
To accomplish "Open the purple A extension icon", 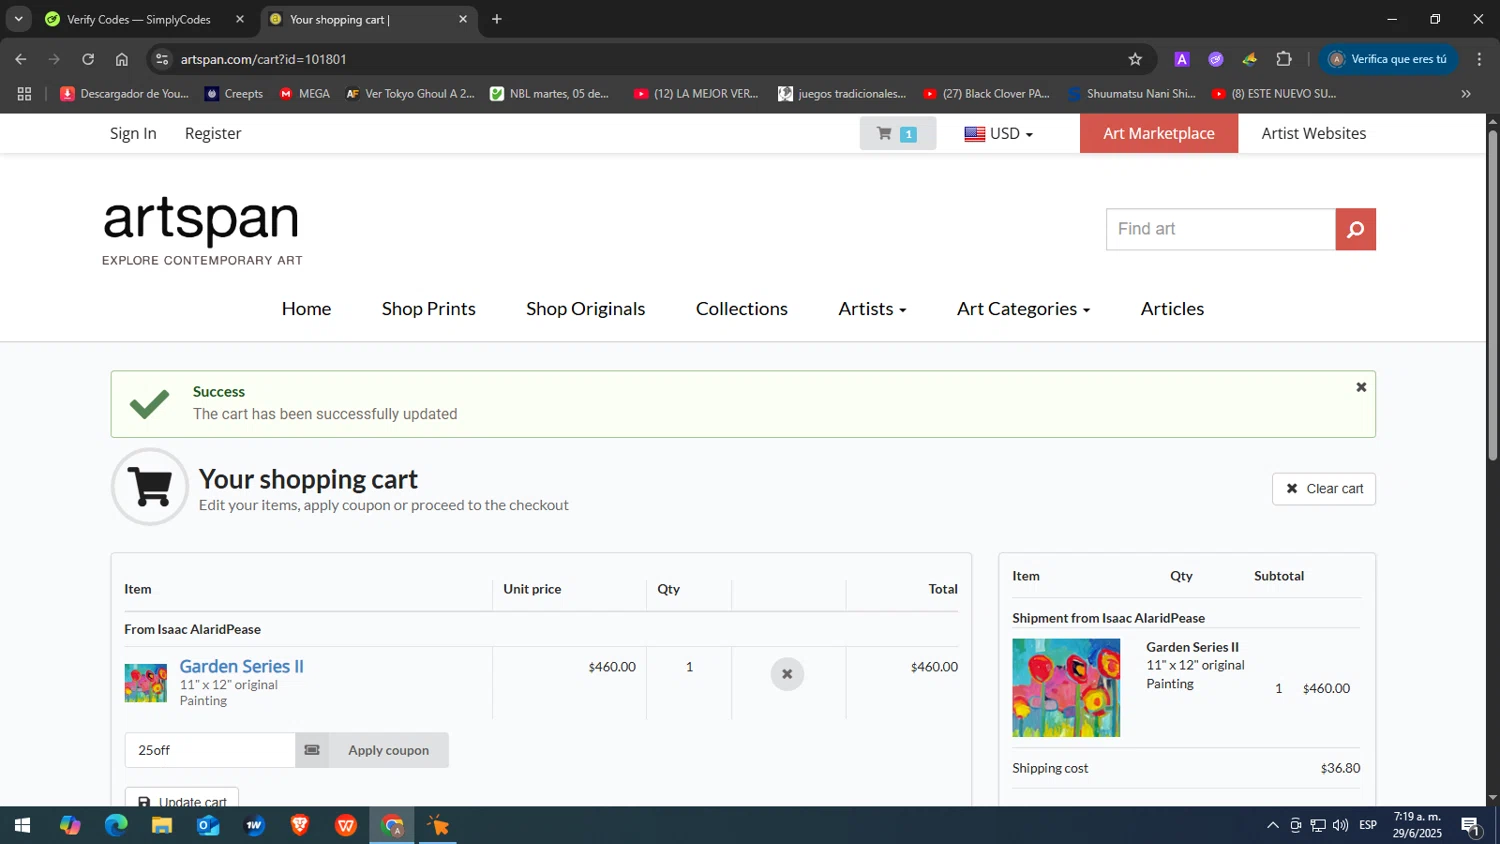I will tap(1182, 59).
